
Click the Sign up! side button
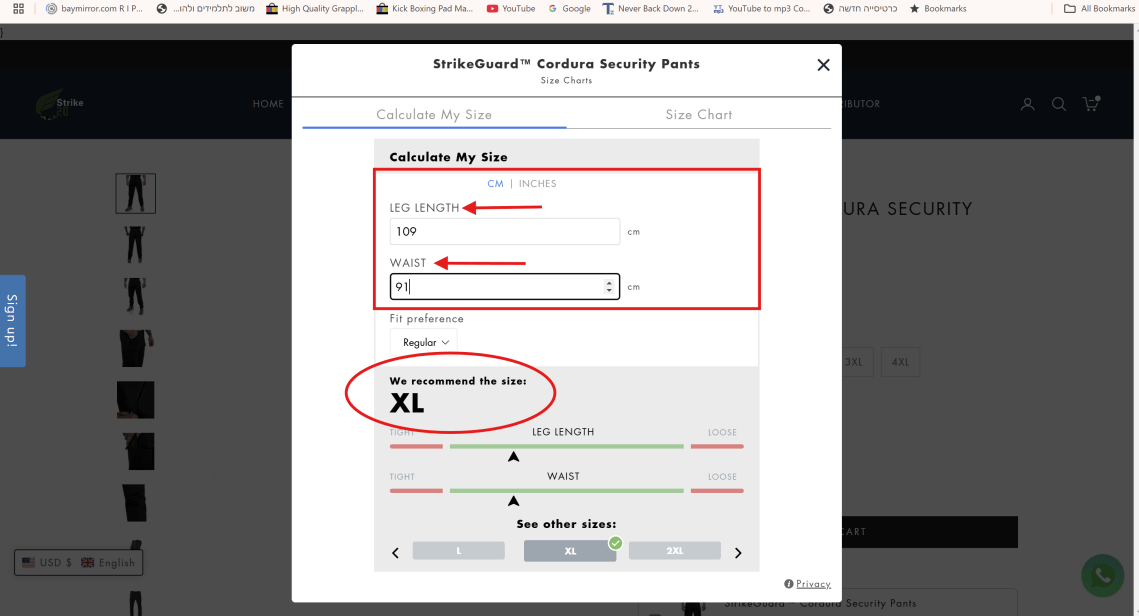click(x=13, y=321)
